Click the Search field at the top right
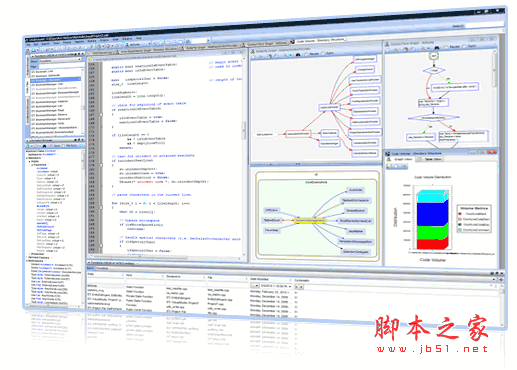 484,24
